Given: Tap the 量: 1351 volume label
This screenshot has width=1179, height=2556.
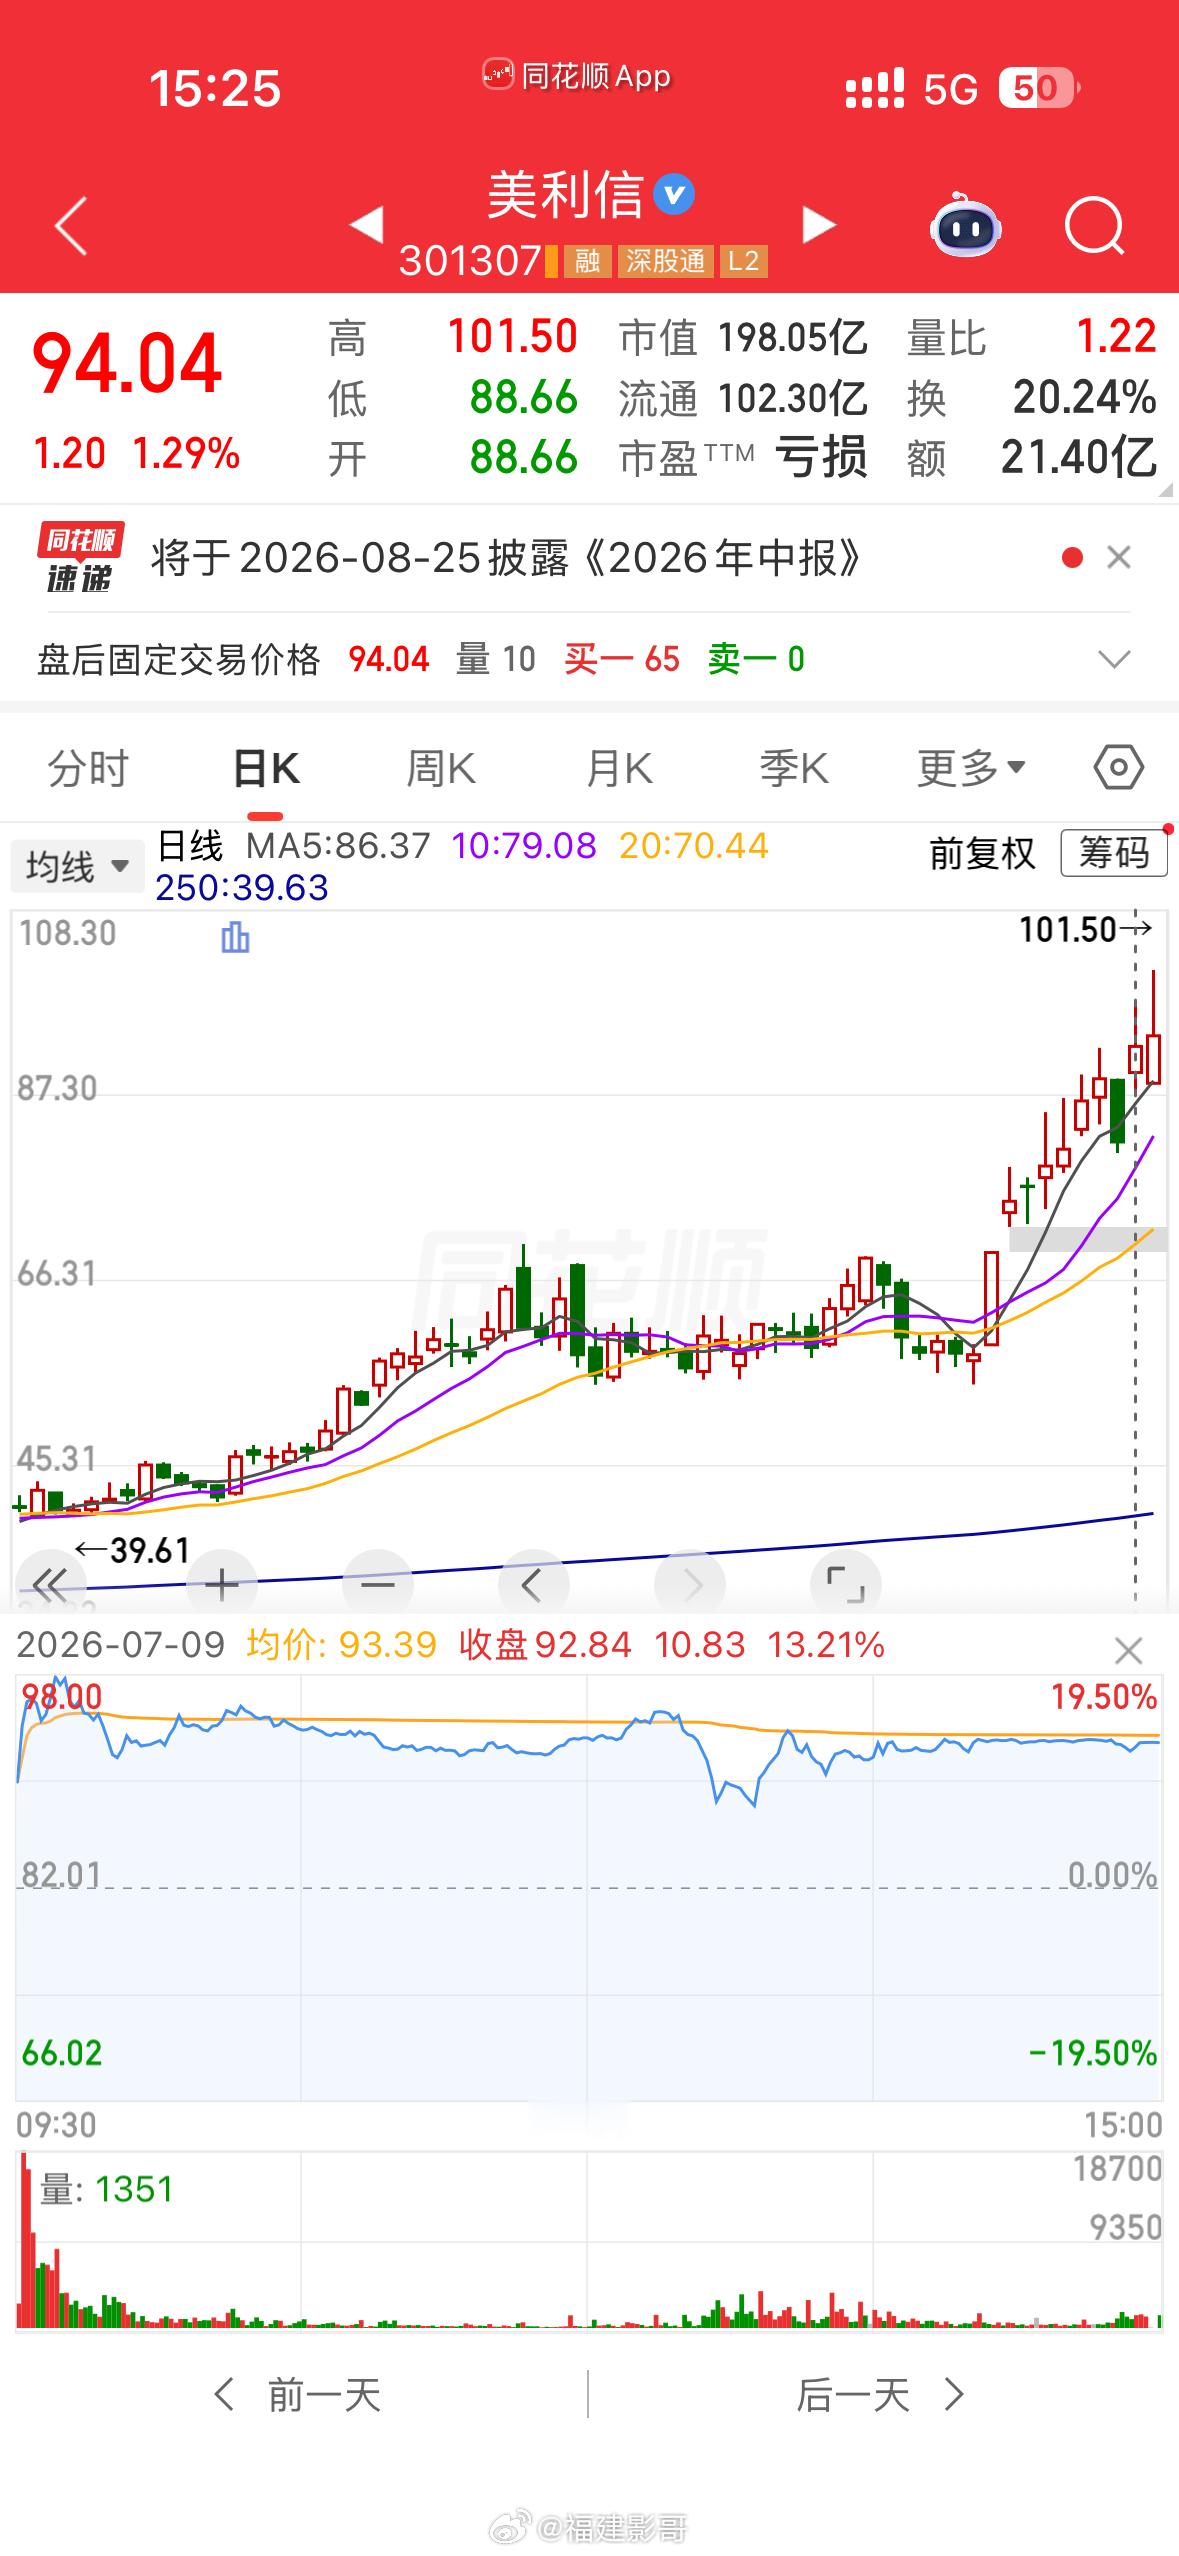Looking at the screenshot, I should pyautogui.click(x=107, y=2189).
